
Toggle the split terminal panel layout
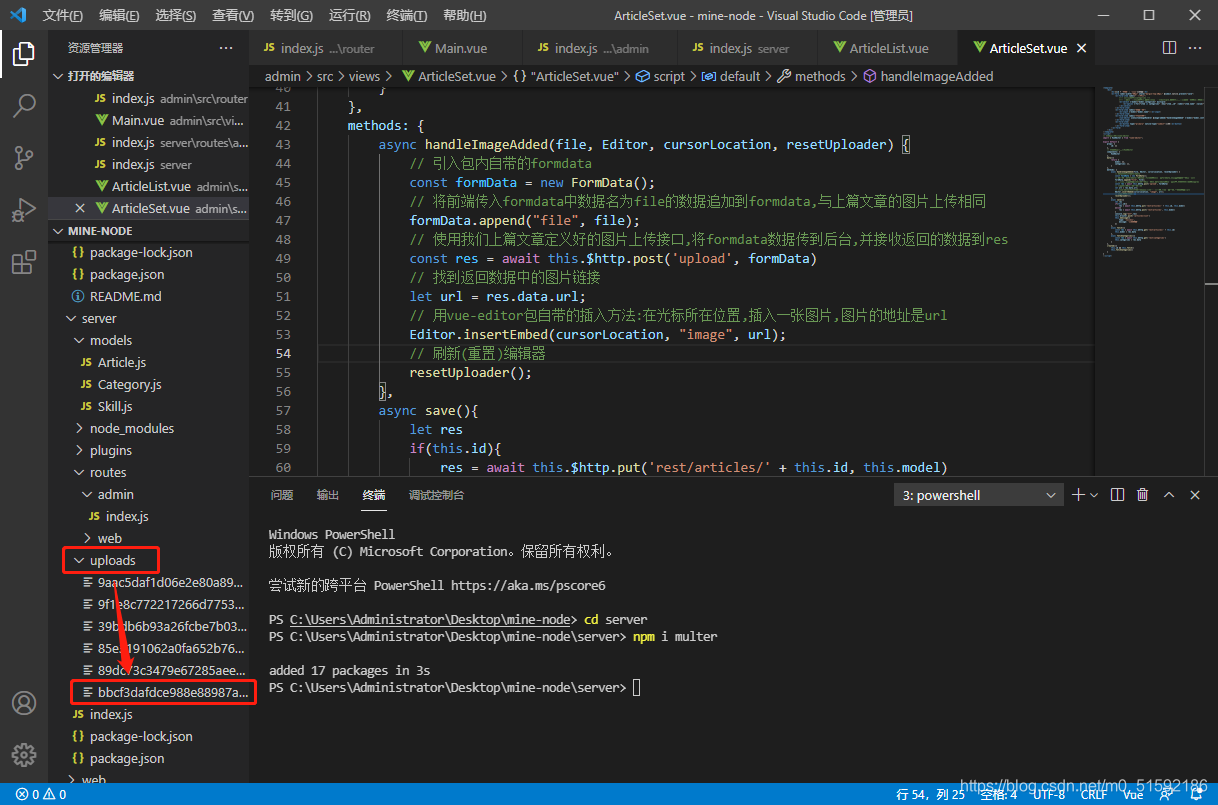[1117, 495]
